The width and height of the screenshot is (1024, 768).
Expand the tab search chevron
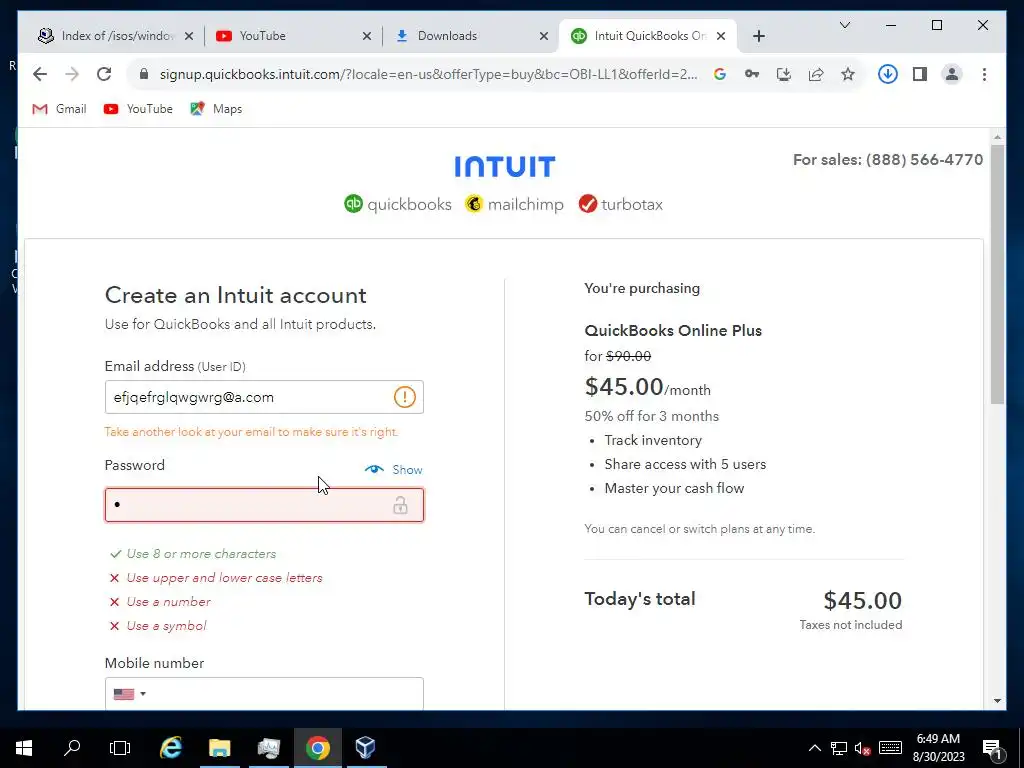[x=844, y=25]
